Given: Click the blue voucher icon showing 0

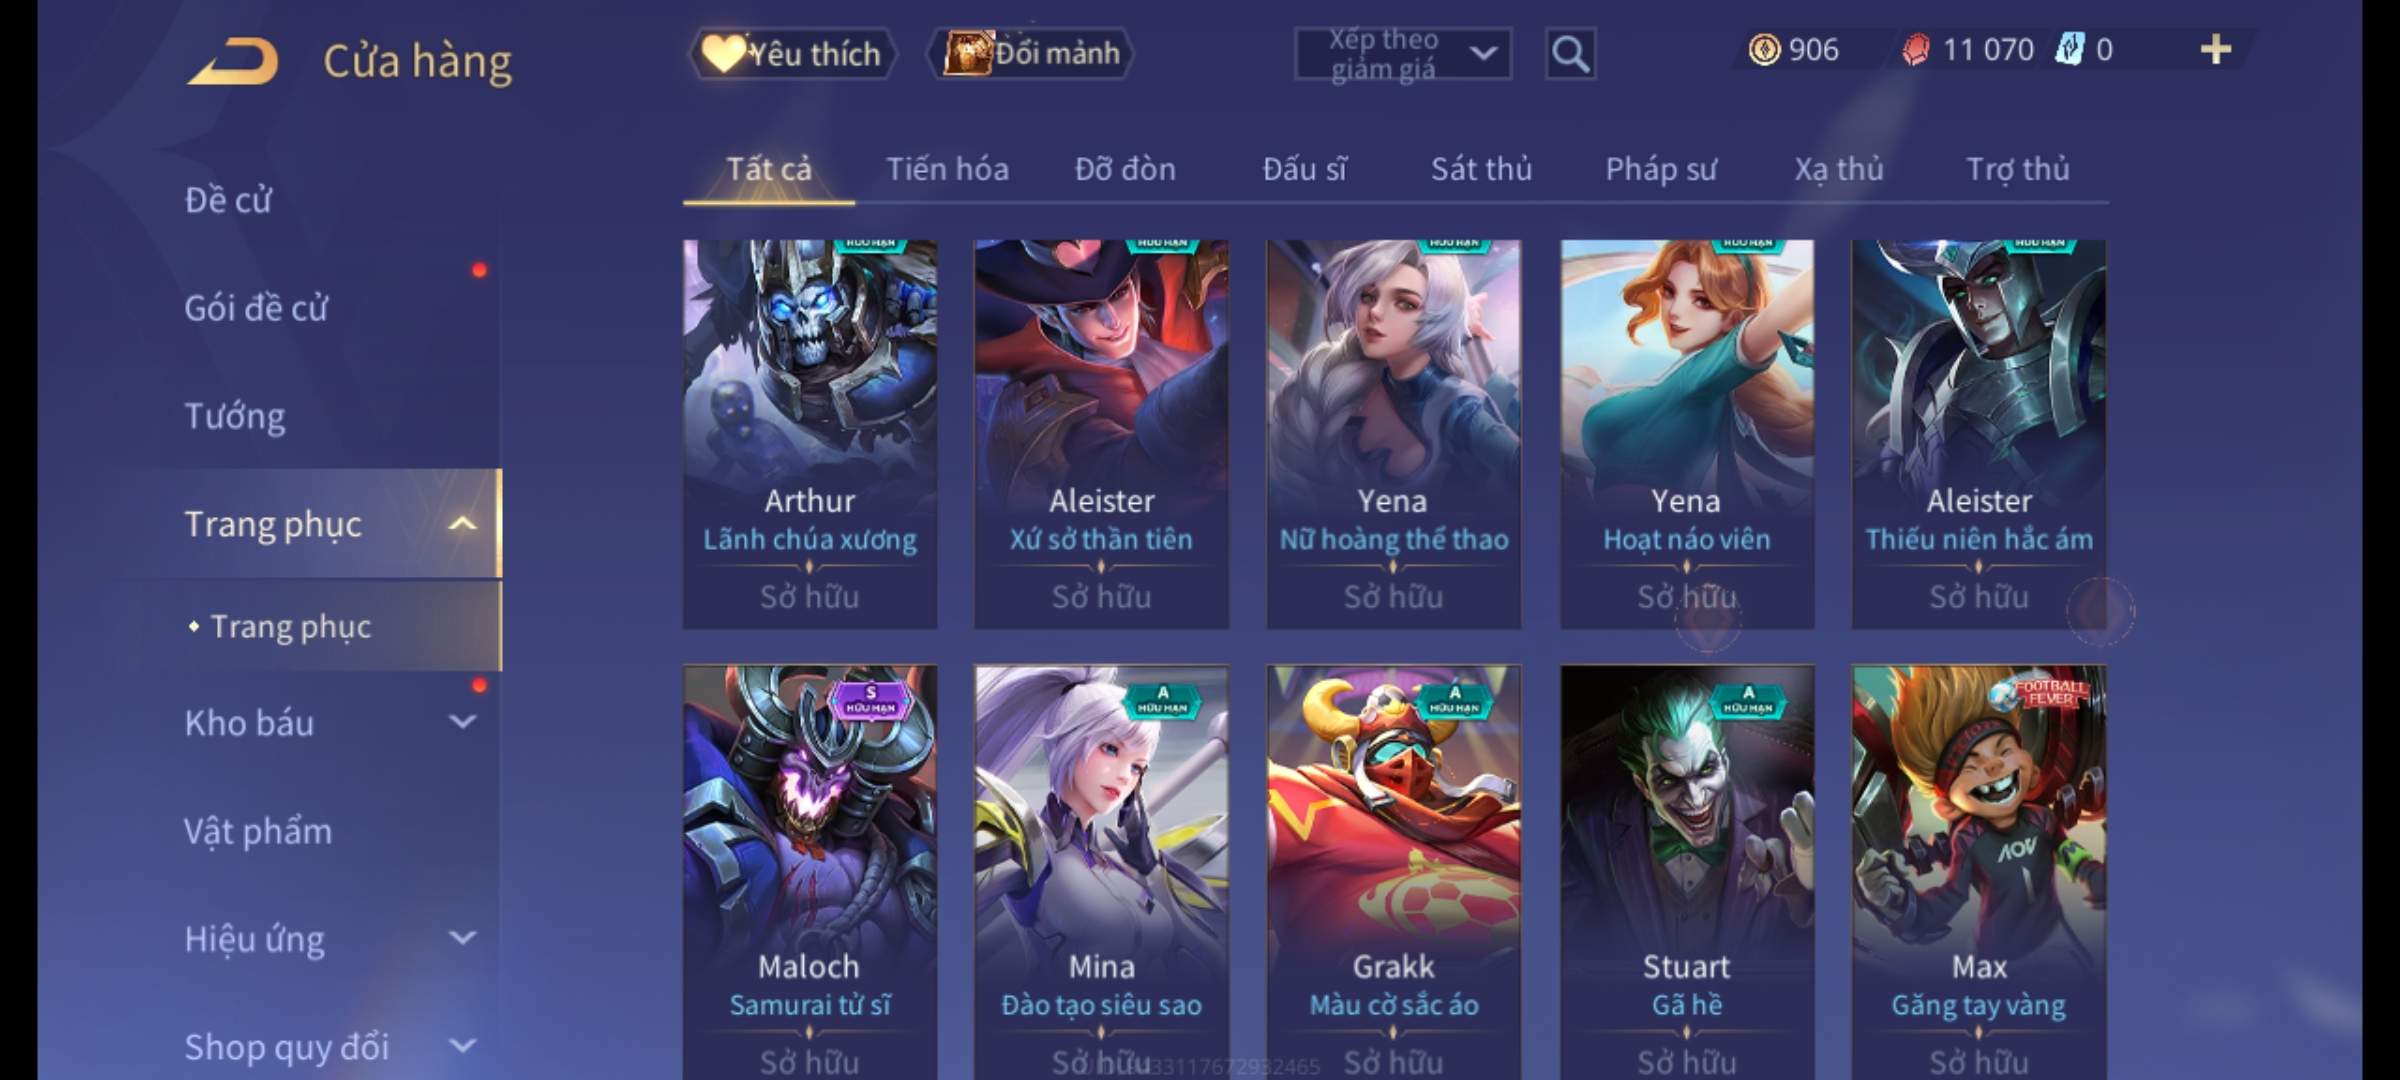Looking at the screenshot, I should click(x=2069, y=50).
